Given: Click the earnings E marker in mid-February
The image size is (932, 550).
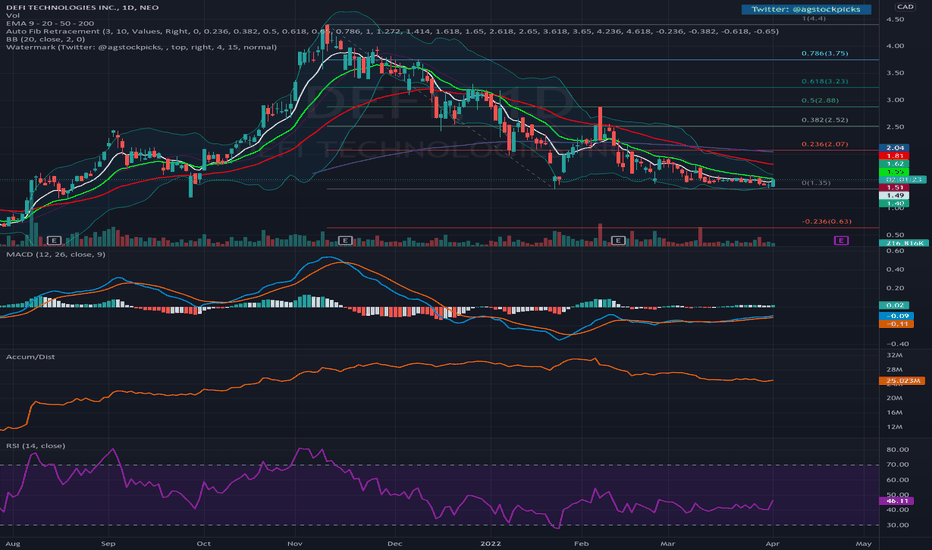Looking at the screenshot, I should point(618,240).
